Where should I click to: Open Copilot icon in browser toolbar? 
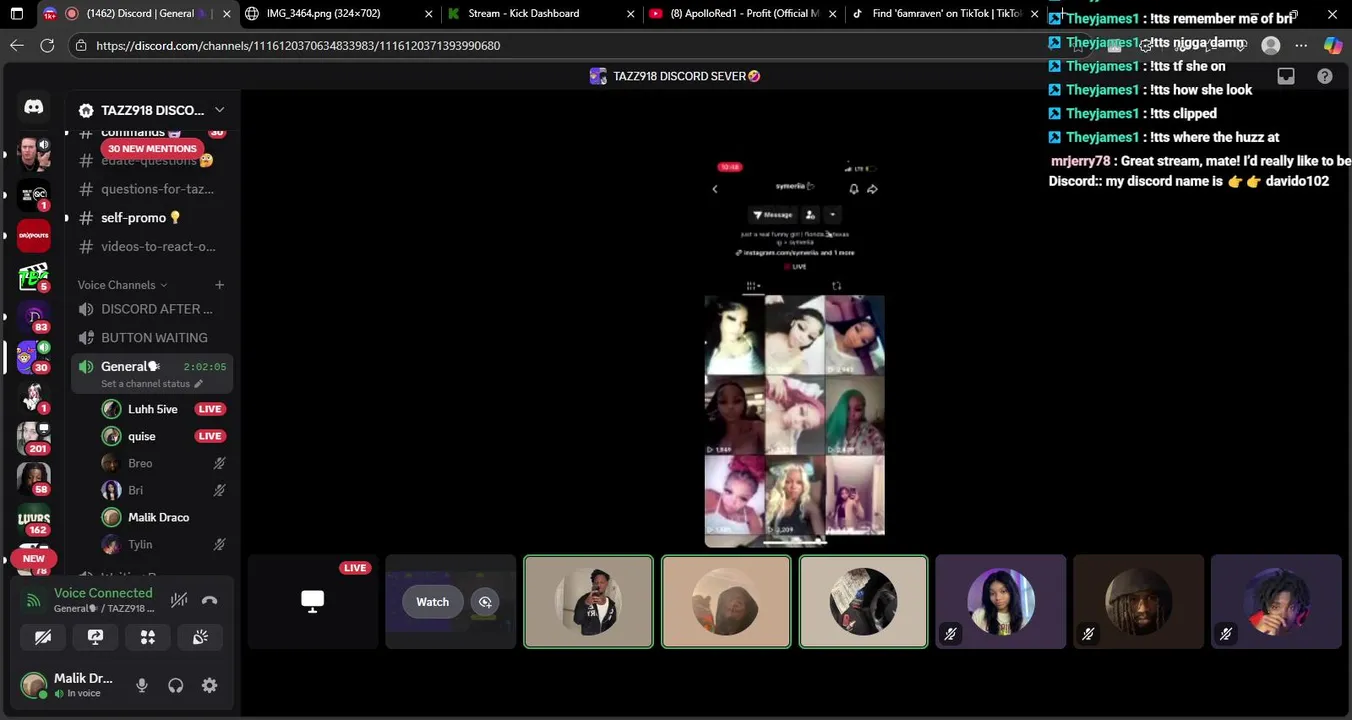coord(1333,46)
